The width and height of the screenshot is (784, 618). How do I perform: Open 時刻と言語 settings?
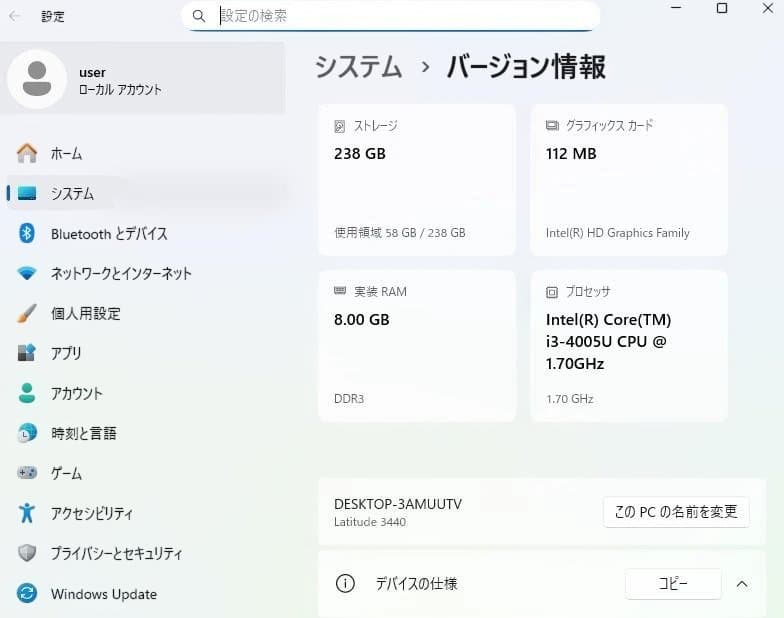(146, 433)
